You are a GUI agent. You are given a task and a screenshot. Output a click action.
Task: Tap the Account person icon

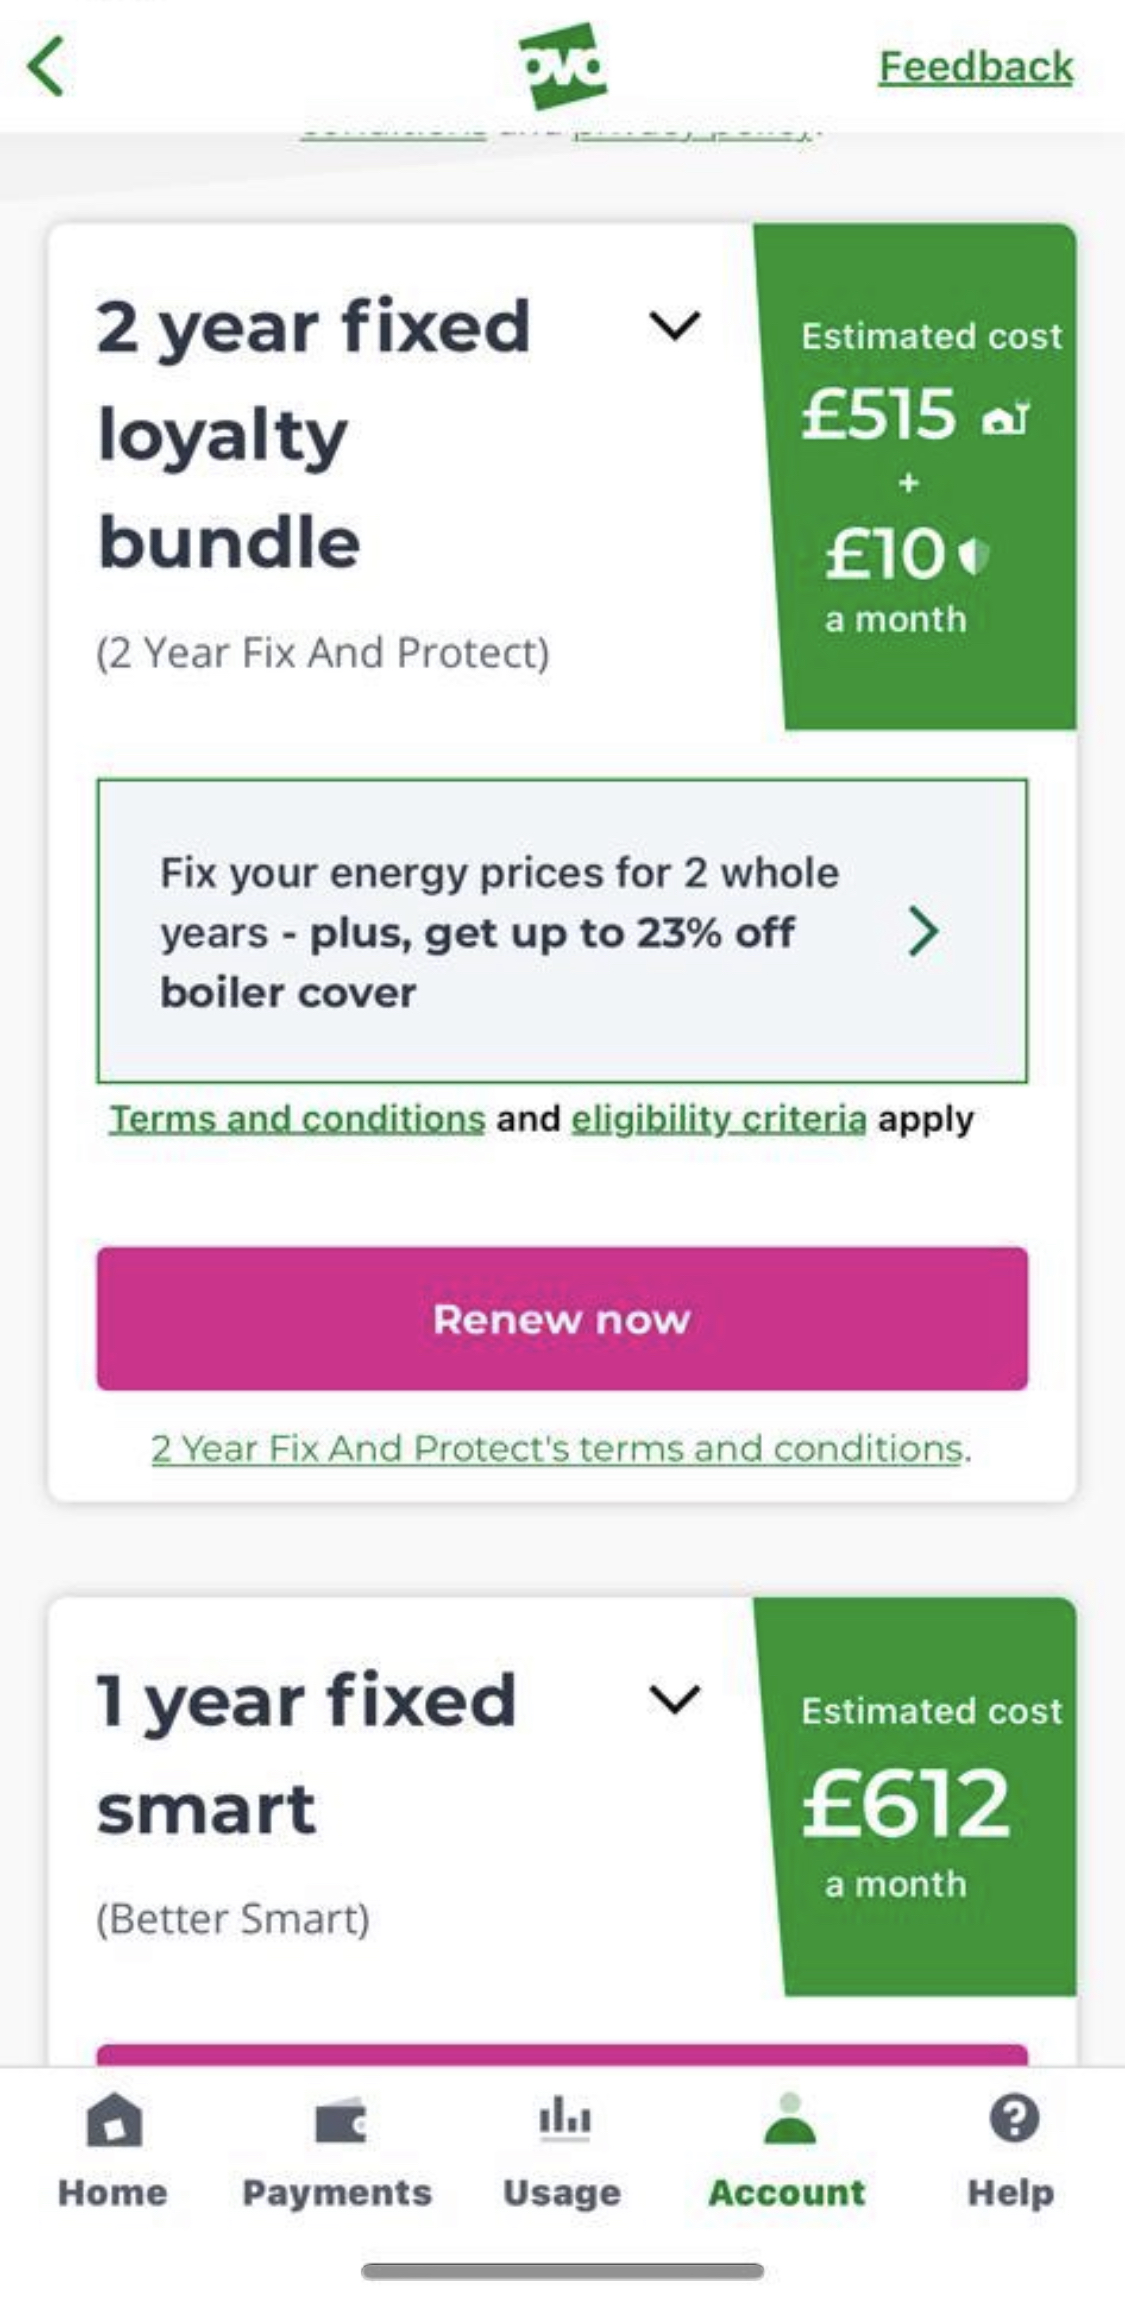[x=789, y=2118]
